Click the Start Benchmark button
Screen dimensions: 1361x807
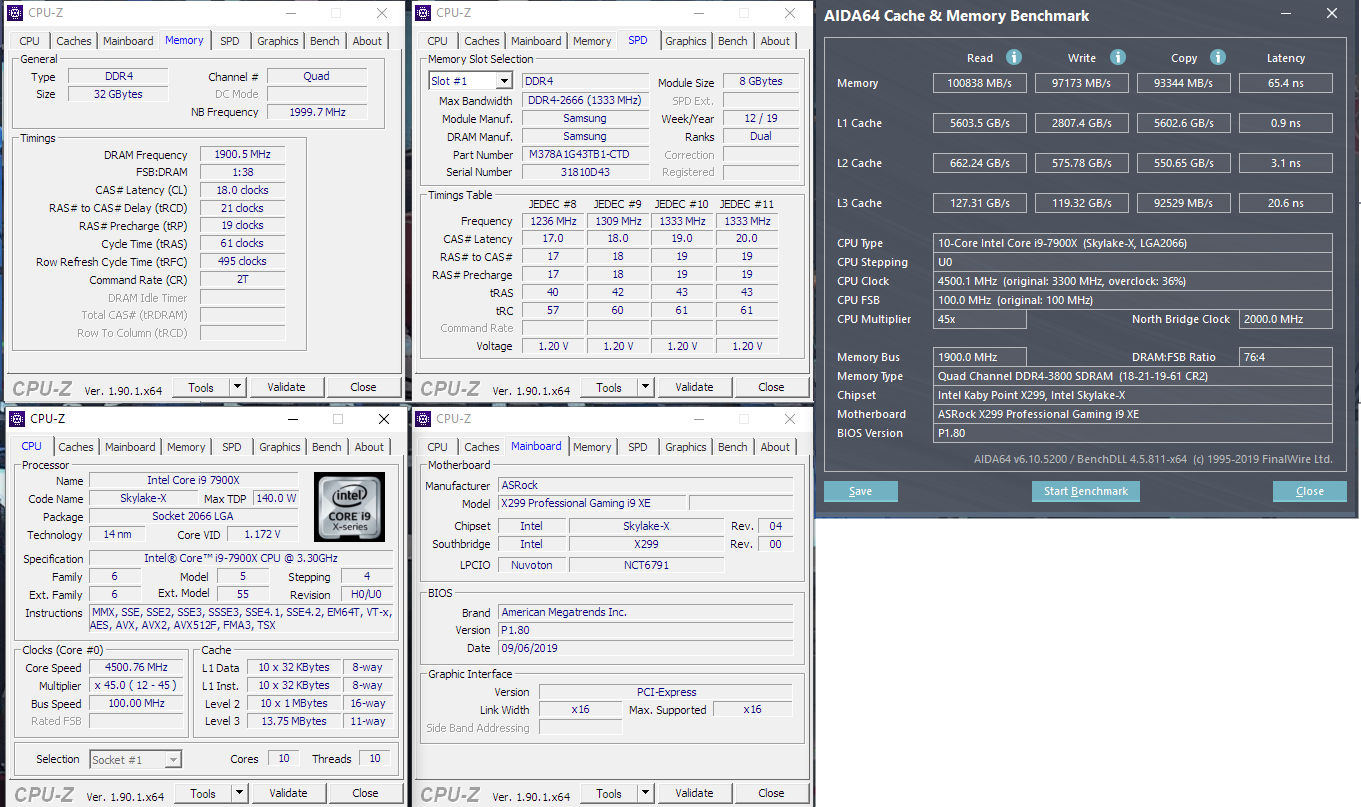click(x=1085, y=491)
